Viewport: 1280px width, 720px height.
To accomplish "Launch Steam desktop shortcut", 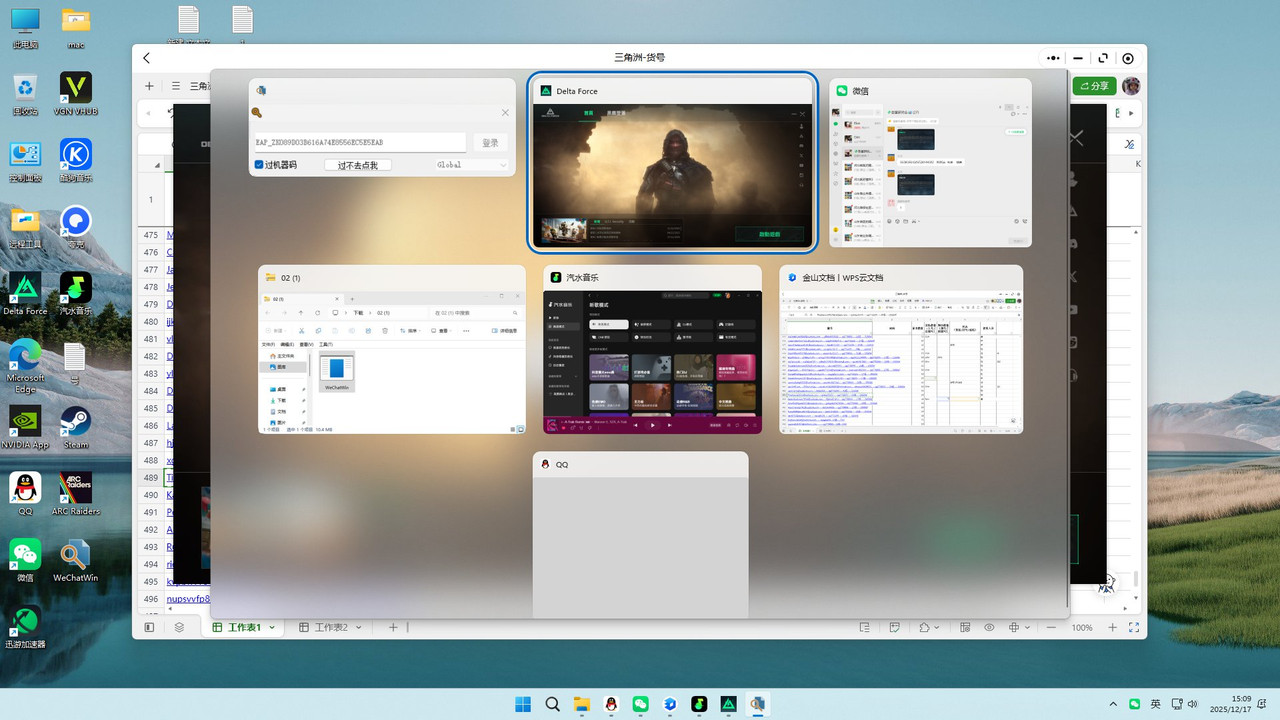I will [76, 428].
